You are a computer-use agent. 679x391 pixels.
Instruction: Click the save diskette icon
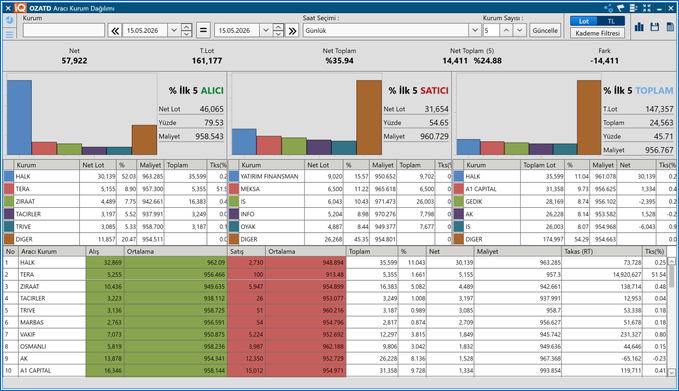655,27
